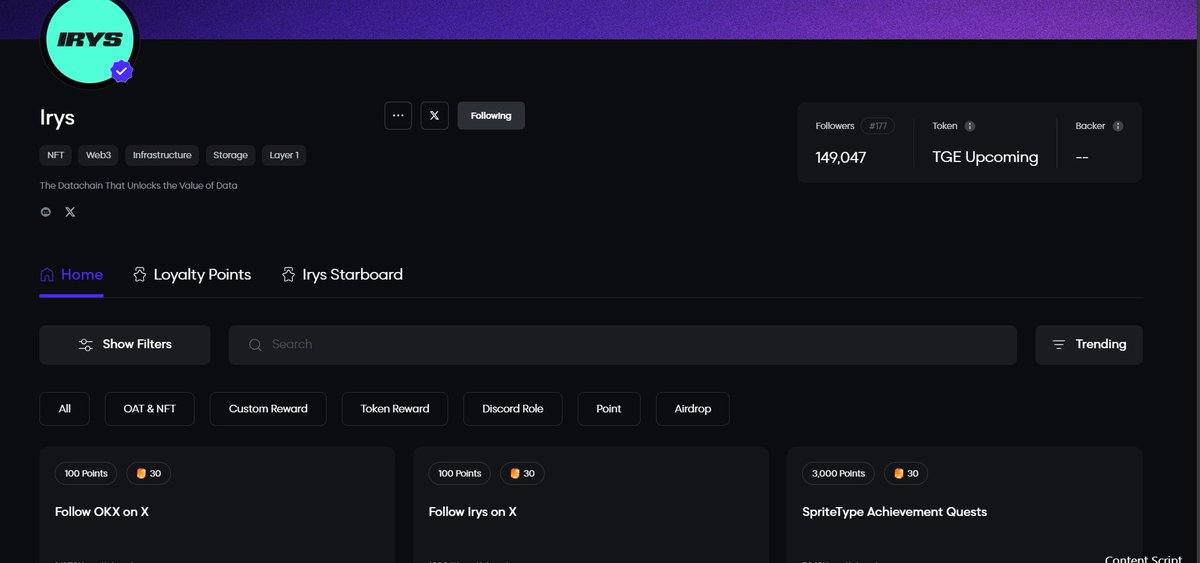Click the 30 gem badge on SpriteType card
This screenshot has width=1200, height=563.
[906, 473]
